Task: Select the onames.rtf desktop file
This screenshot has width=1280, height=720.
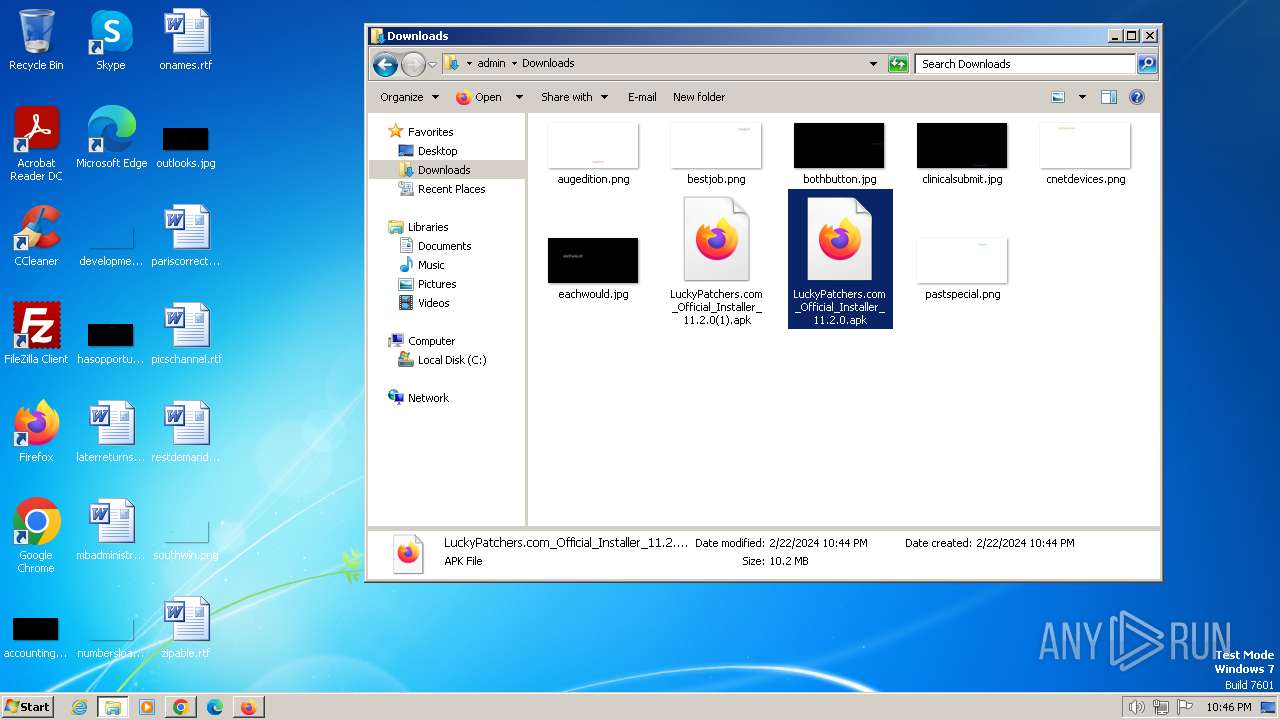Action: click(x=186, y=40)
